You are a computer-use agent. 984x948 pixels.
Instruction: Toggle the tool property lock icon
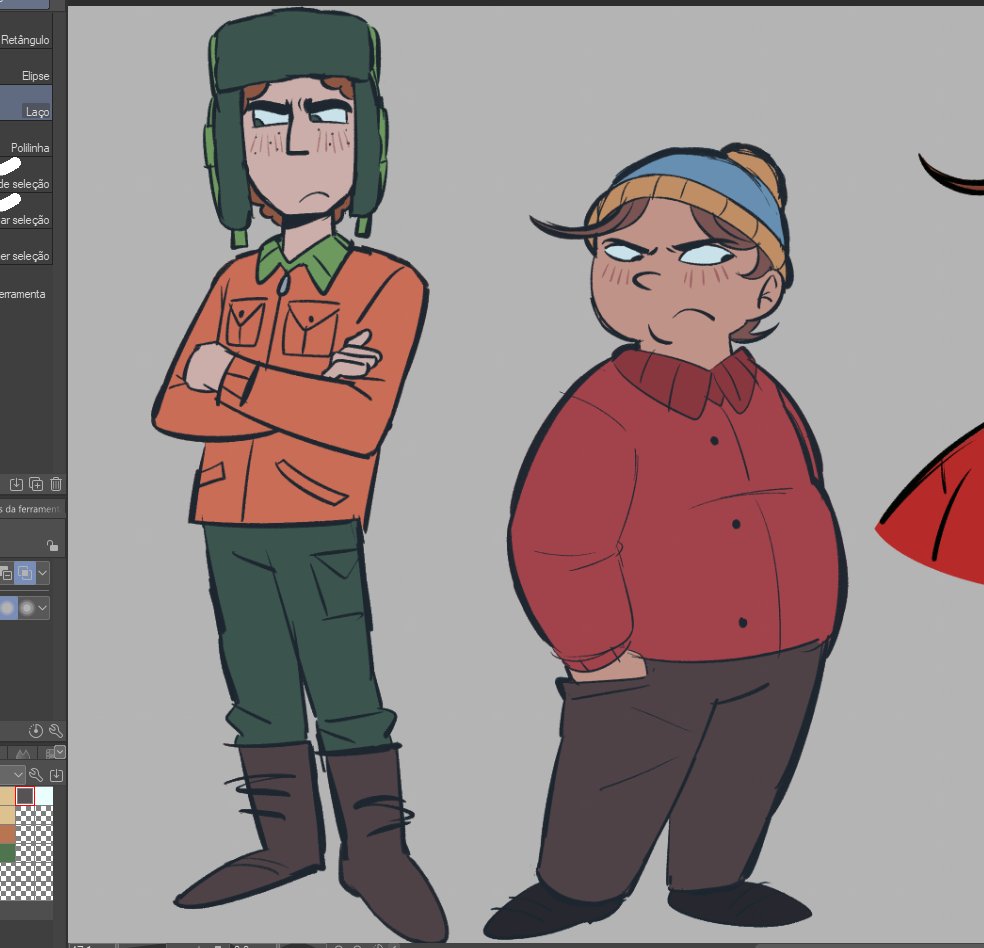pyautogui.click(x=52, y=545)
